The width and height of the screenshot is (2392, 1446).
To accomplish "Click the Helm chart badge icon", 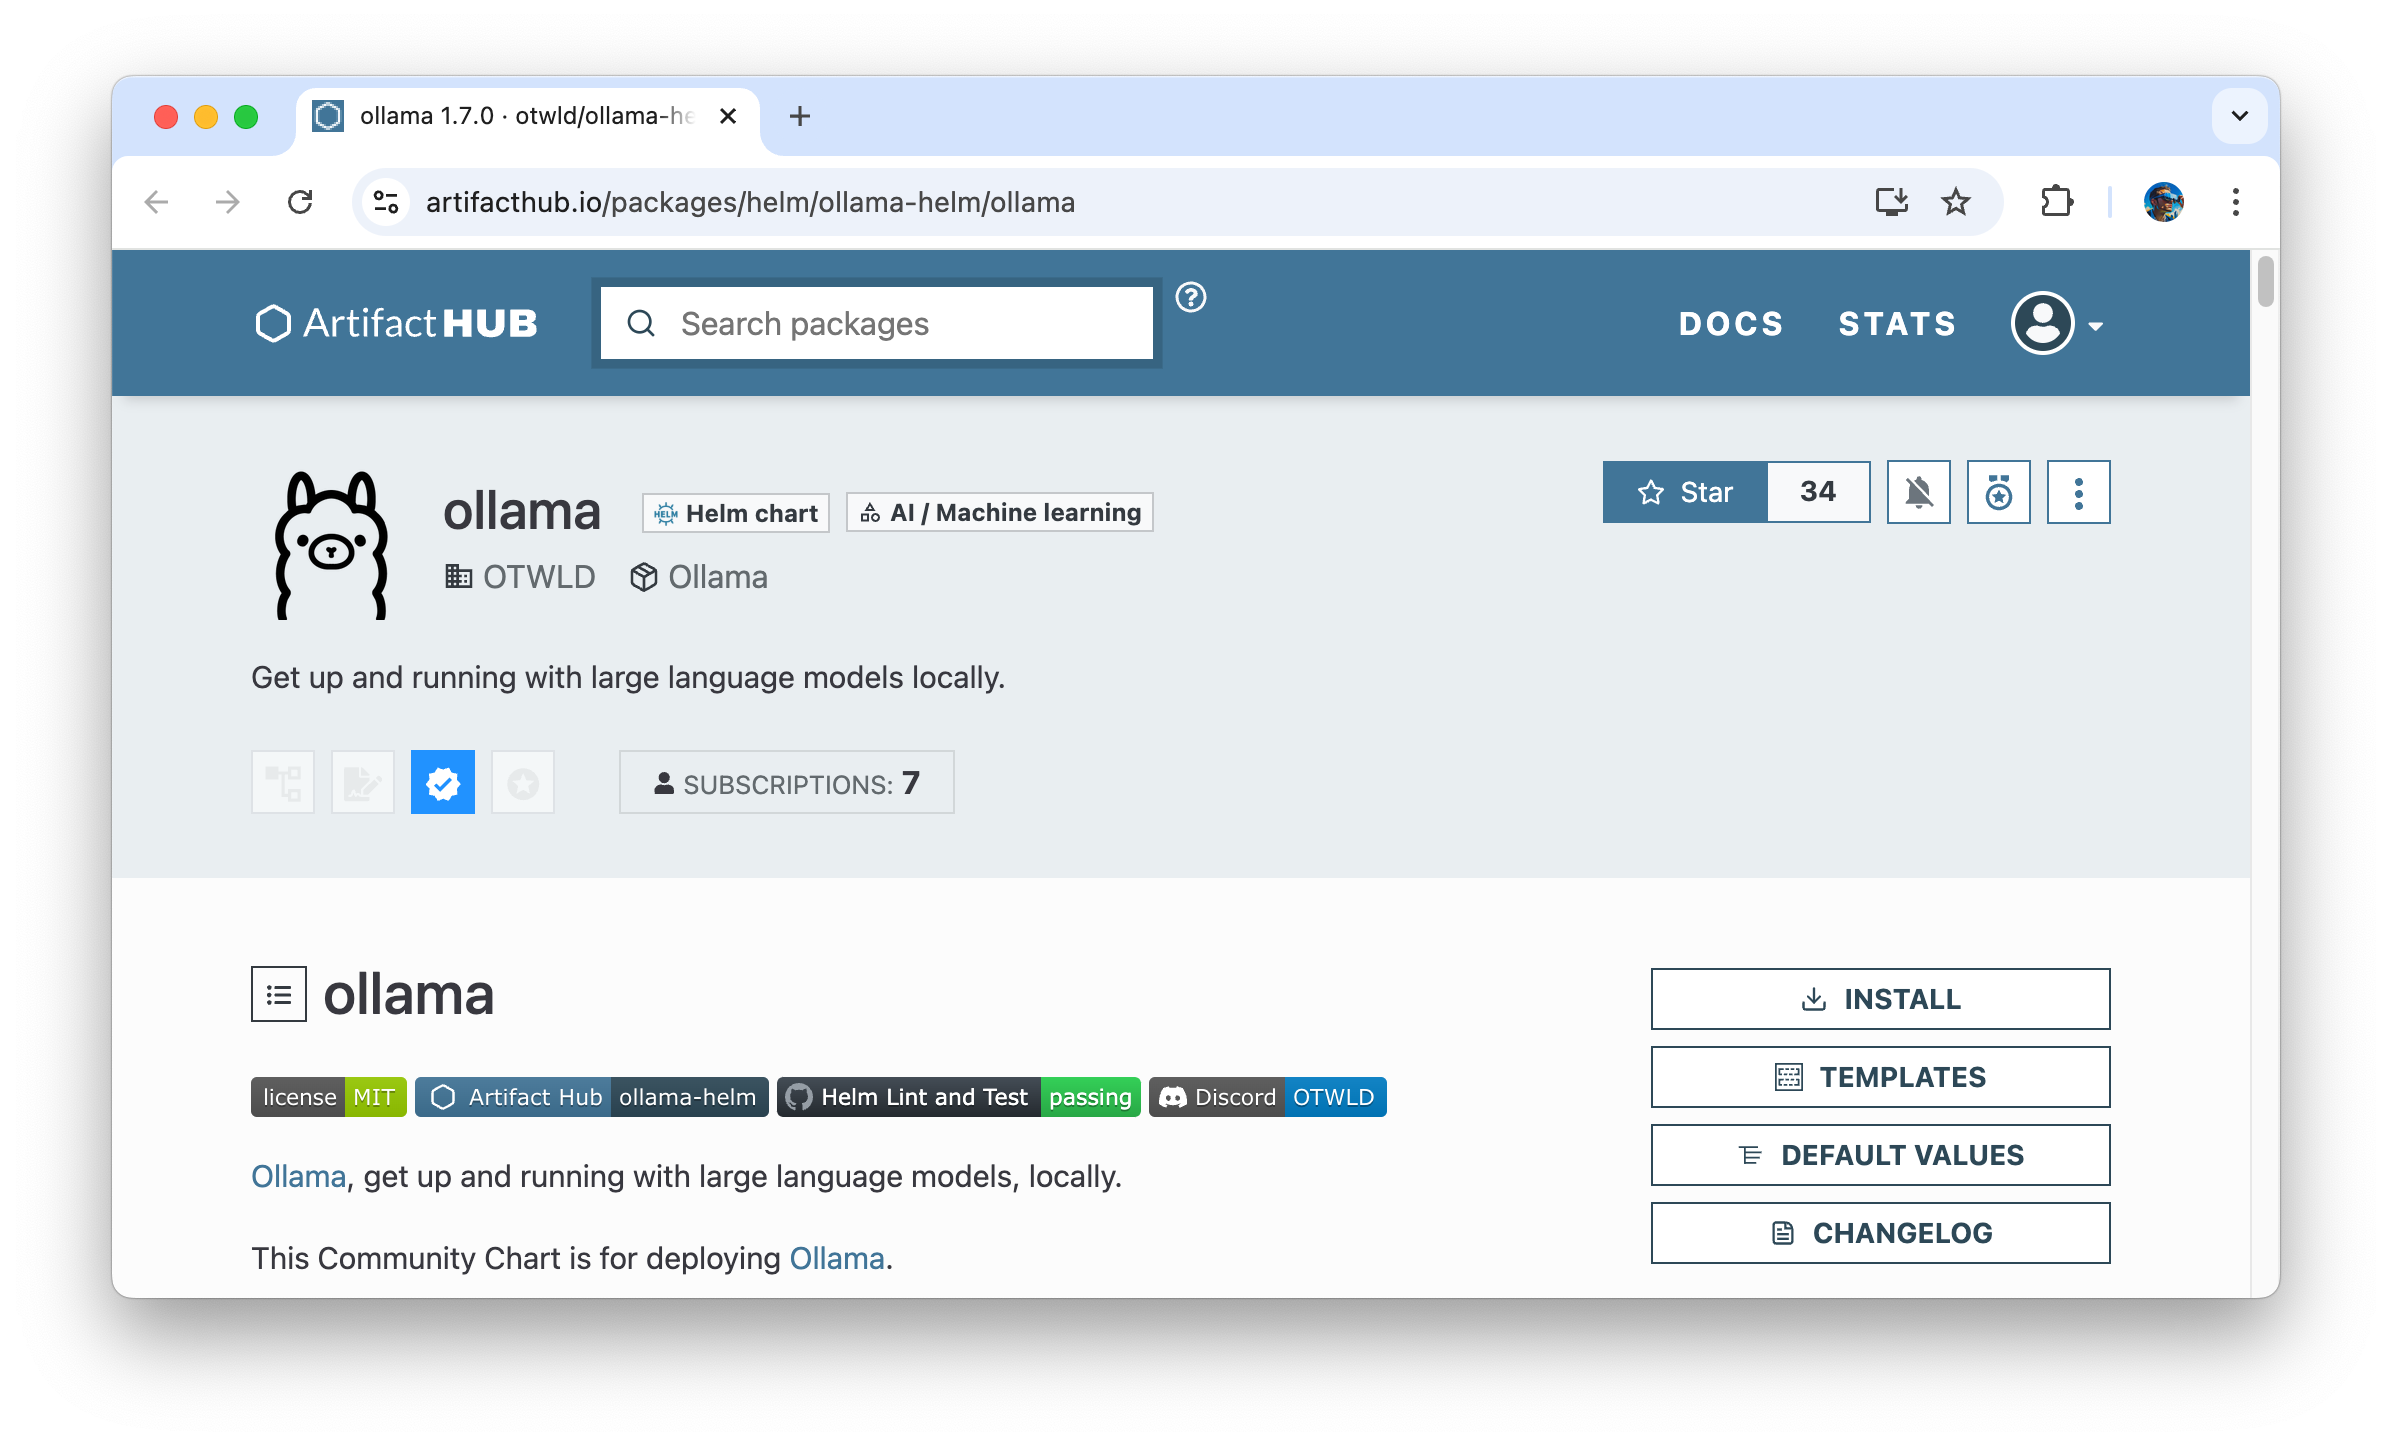I will [x=666, y=511].
